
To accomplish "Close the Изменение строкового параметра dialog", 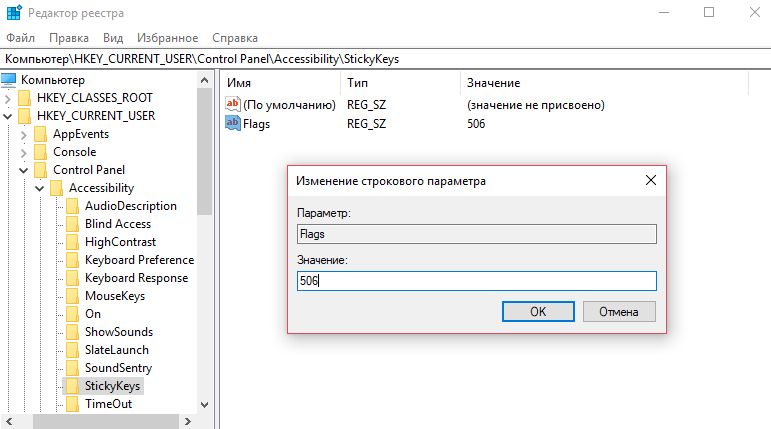I will click(651, 181).
